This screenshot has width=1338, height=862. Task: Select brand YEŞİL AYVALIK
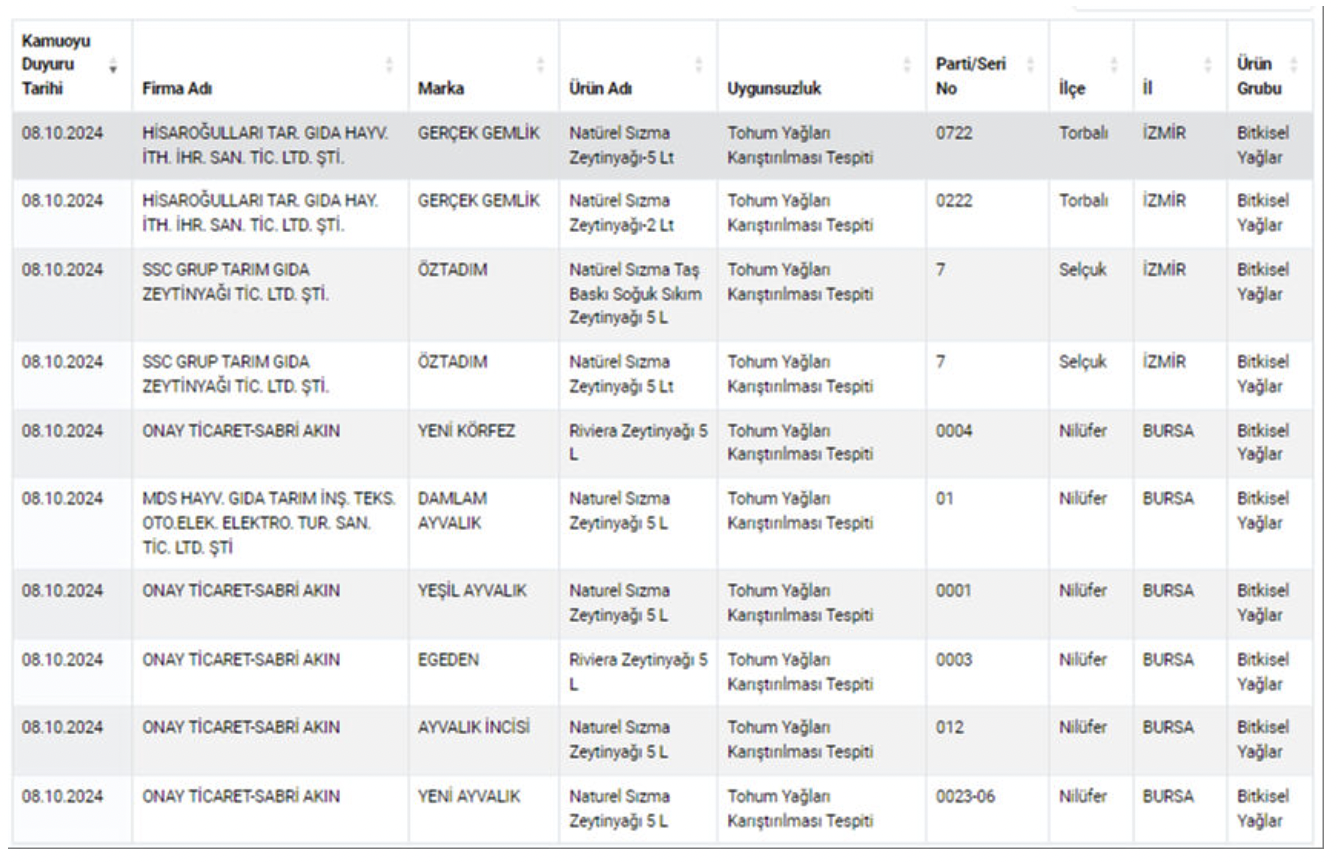[x=472, y=590]
